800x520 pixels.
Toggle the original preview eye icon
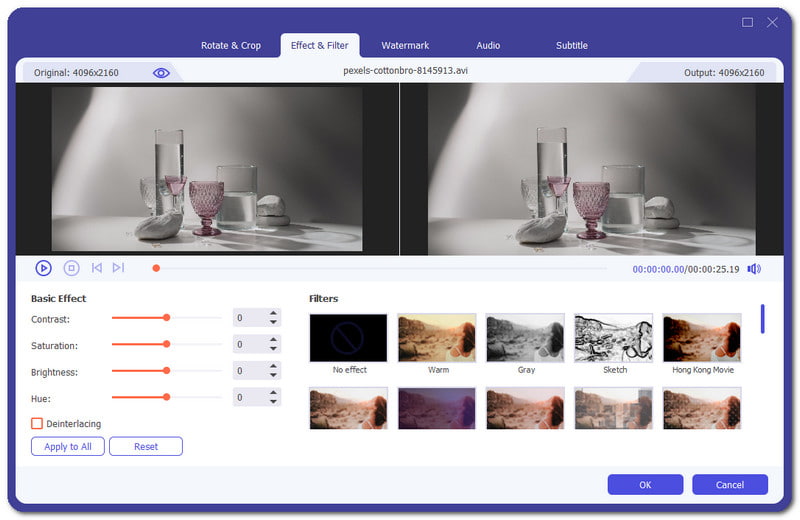161,73
